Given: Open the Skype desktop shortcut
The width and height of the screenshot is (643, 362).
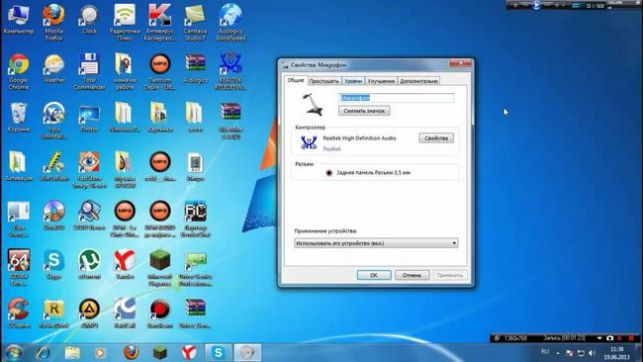Looking at the screenshot, I should 54,265.
